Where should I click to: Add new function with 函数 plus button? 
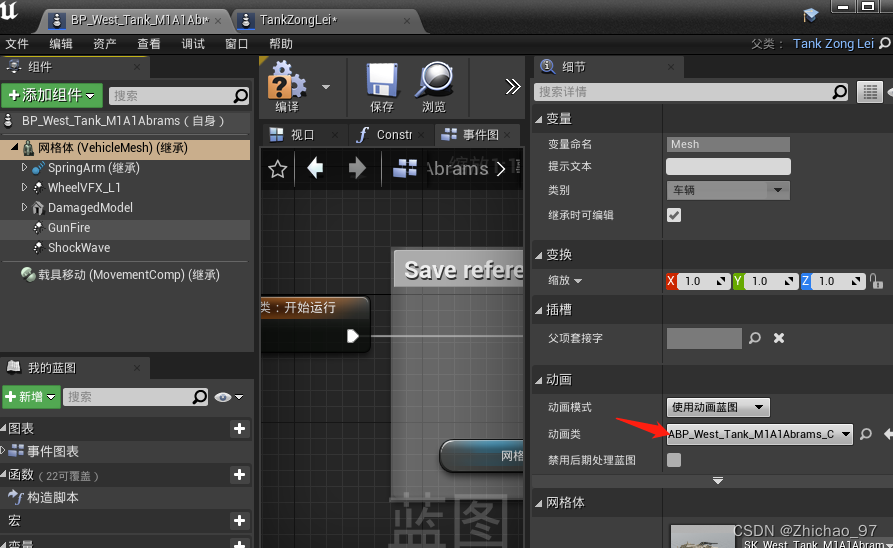coord(239,475)
